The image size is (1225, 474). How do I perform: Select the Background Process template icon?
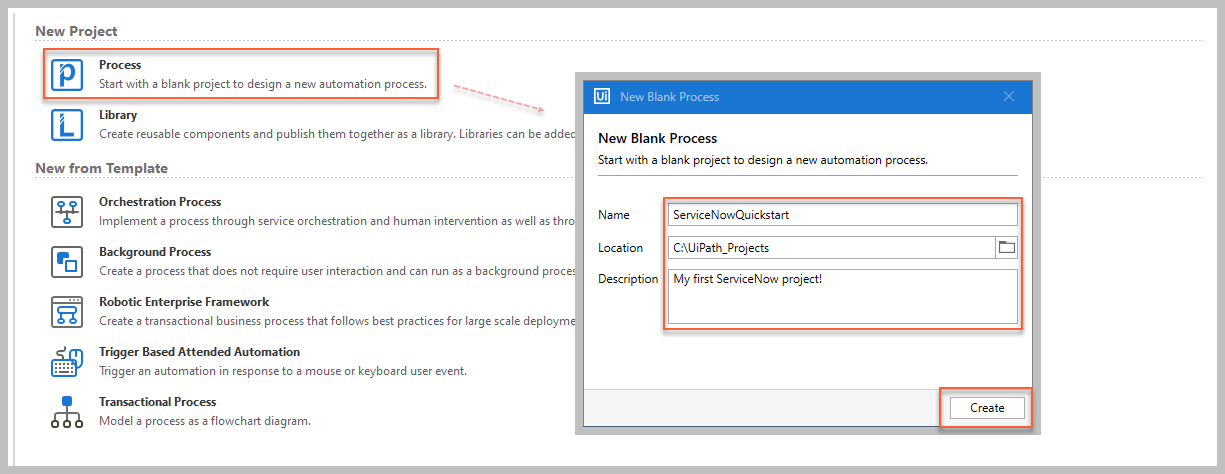[67, 262]
